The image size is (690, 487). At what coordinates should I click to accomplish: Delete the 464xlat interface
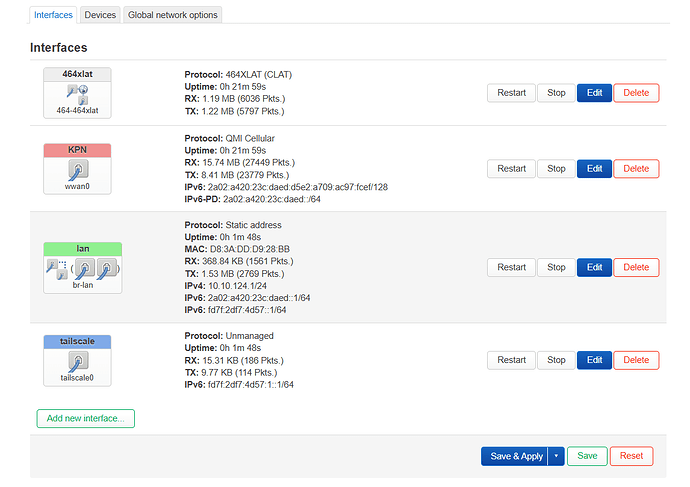[x=636, y=93]
